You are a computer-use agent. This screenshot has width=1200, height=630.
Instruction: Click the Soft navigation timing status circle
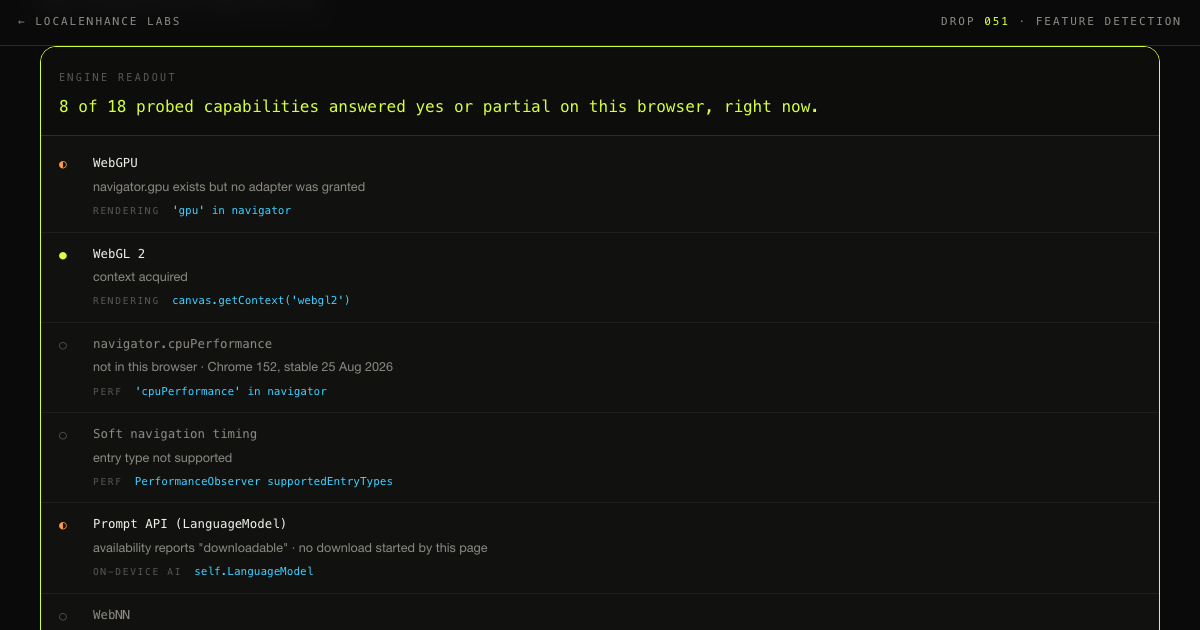tap(63, 435)
